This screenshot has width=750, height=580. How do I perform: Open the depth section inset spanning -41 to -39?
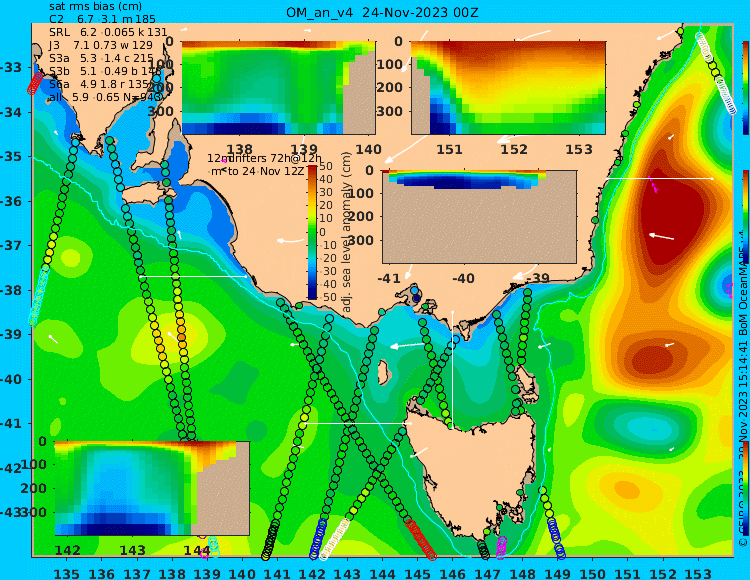coord(479,216)
